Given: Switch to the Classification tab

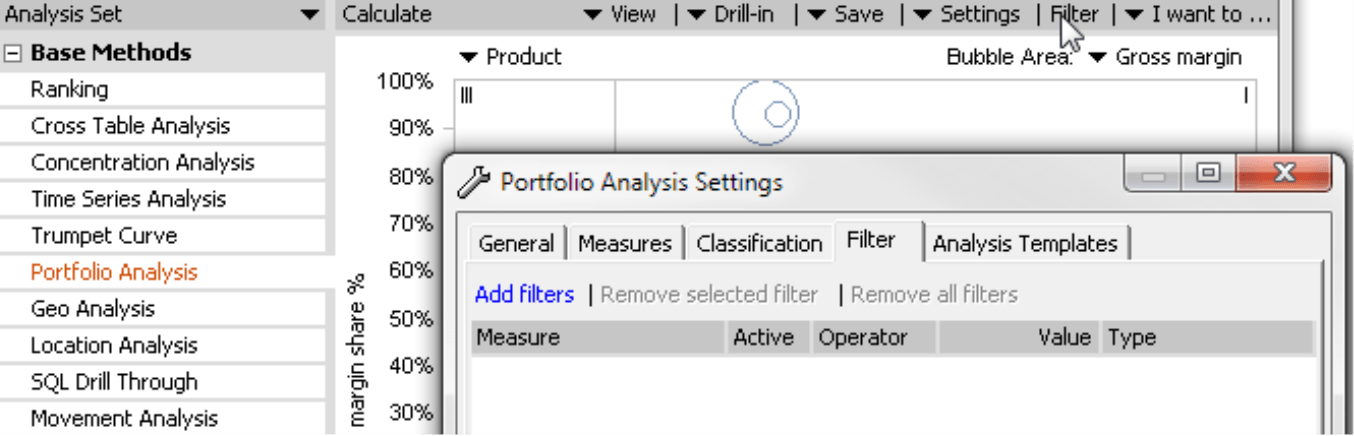Looking at the screenshot, I should coord(759,243).
